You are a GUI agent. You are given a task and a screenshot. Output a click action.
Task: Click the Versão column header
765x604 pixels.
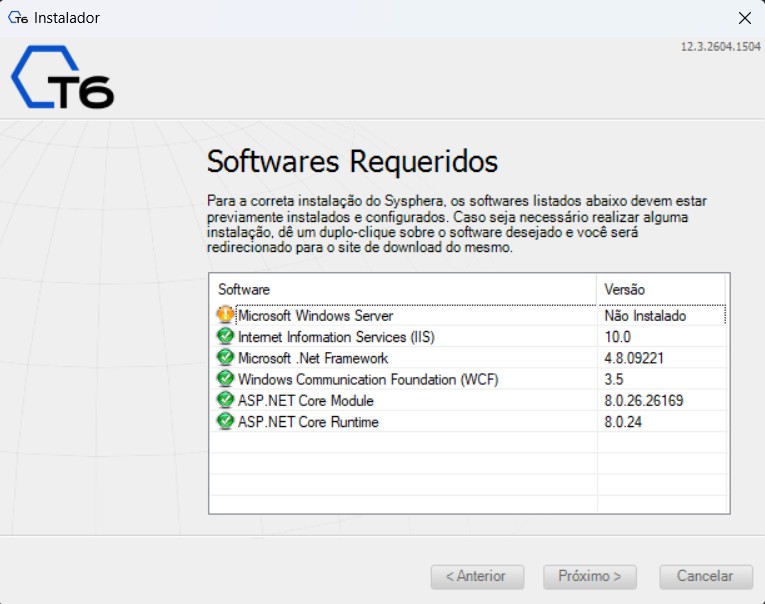(x=661, y=290)
